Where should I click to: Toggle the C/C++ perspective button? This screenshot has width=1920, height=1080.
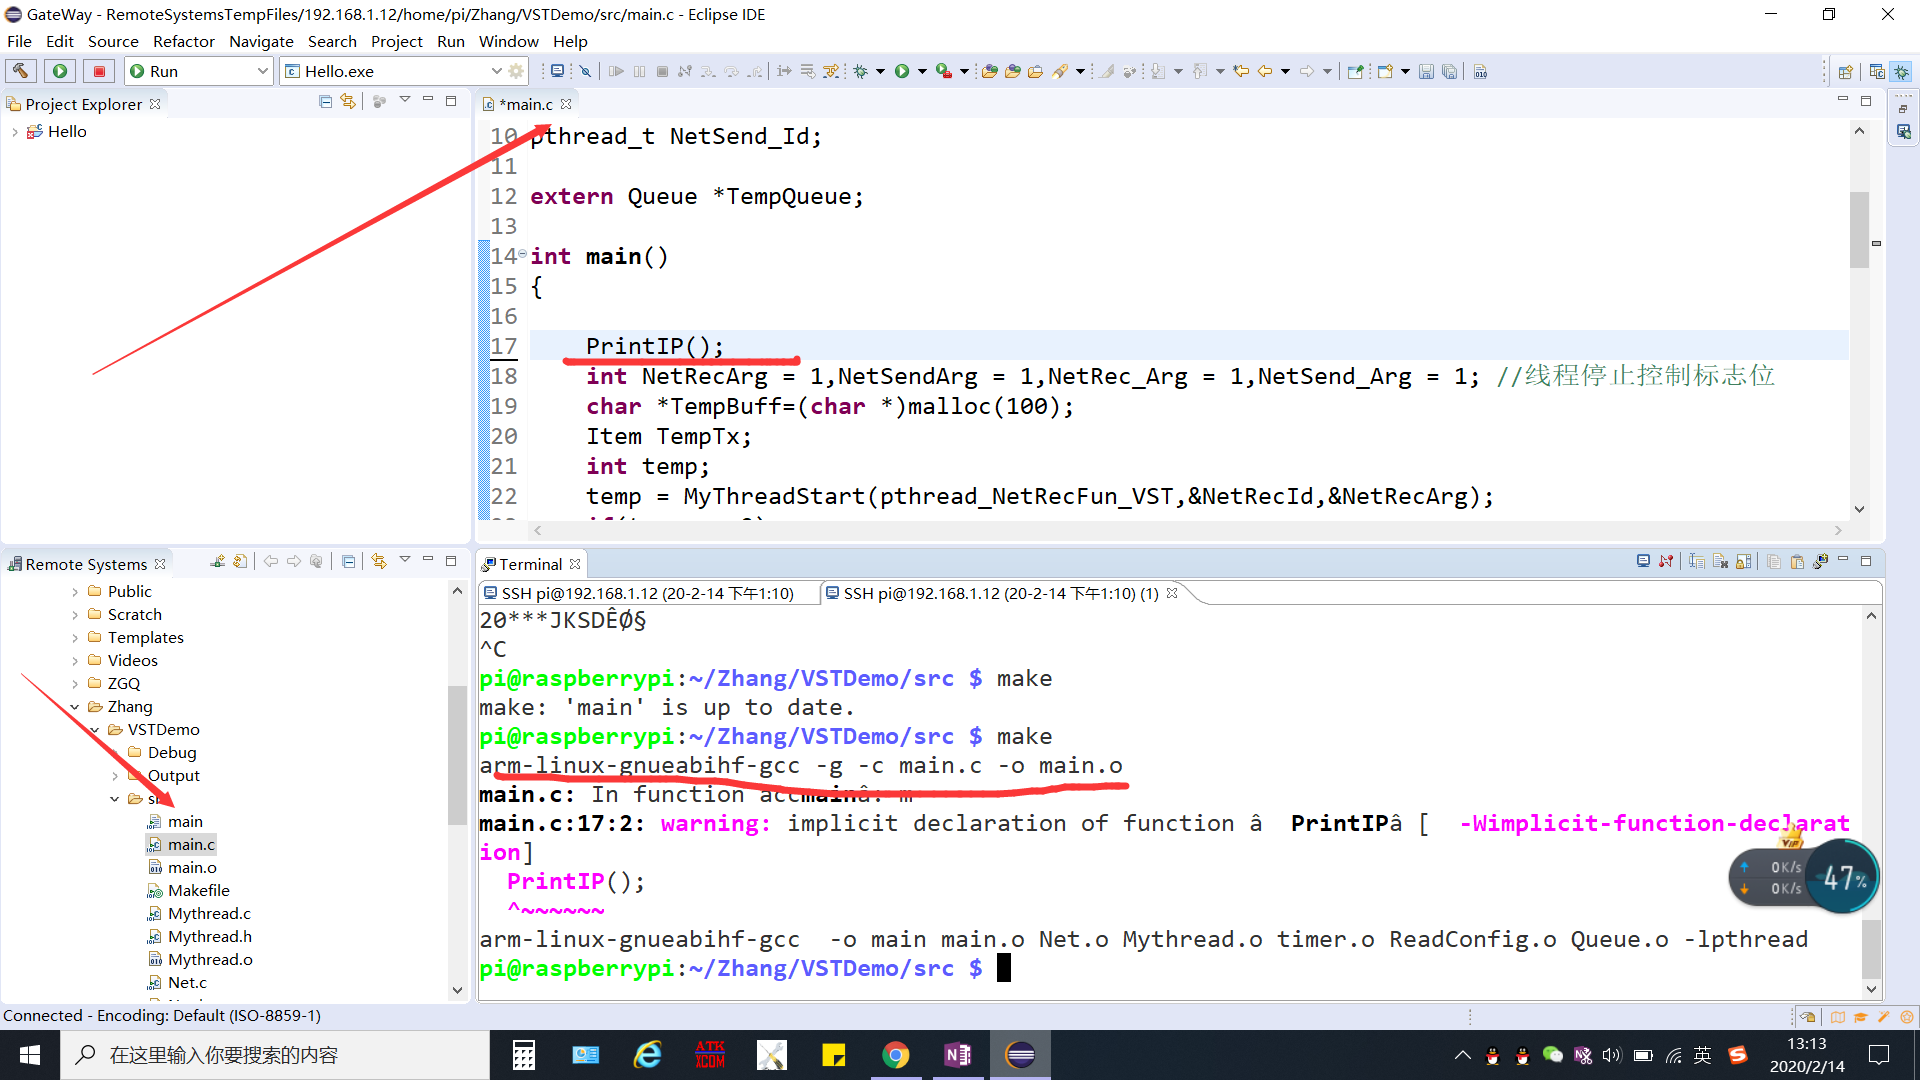click(1877, 71)
